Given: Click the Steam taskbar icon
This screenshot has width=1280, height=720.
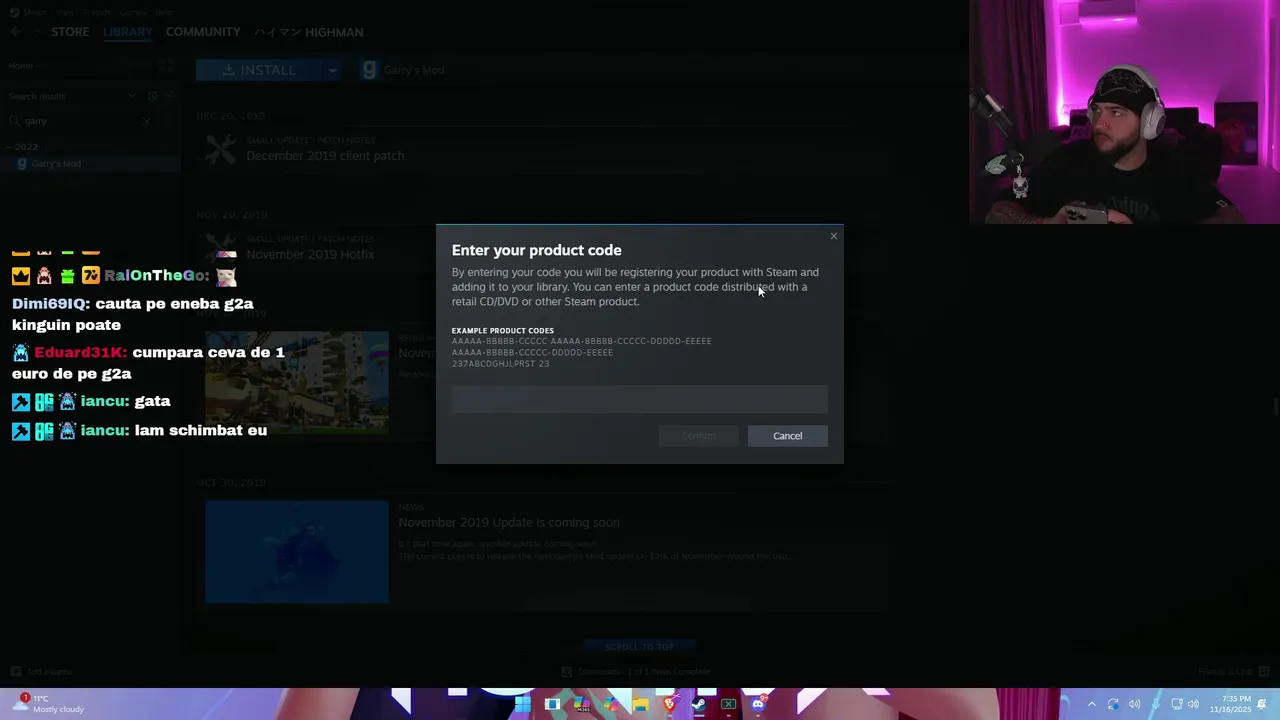Looking at the screenshot, I should click(x=698, y=704).
